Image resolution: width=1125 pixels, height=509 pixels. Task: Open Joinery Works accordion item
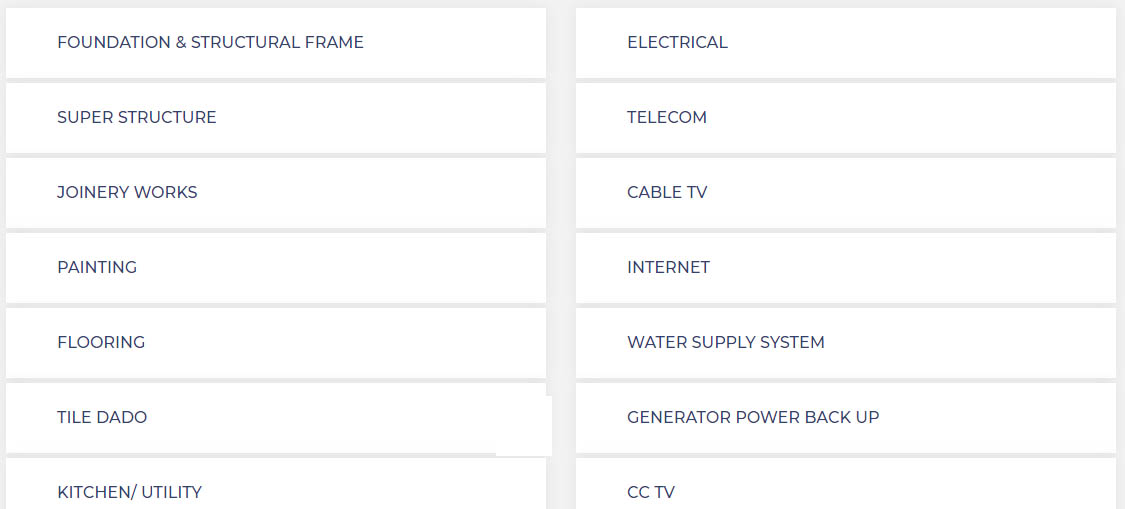276,192
